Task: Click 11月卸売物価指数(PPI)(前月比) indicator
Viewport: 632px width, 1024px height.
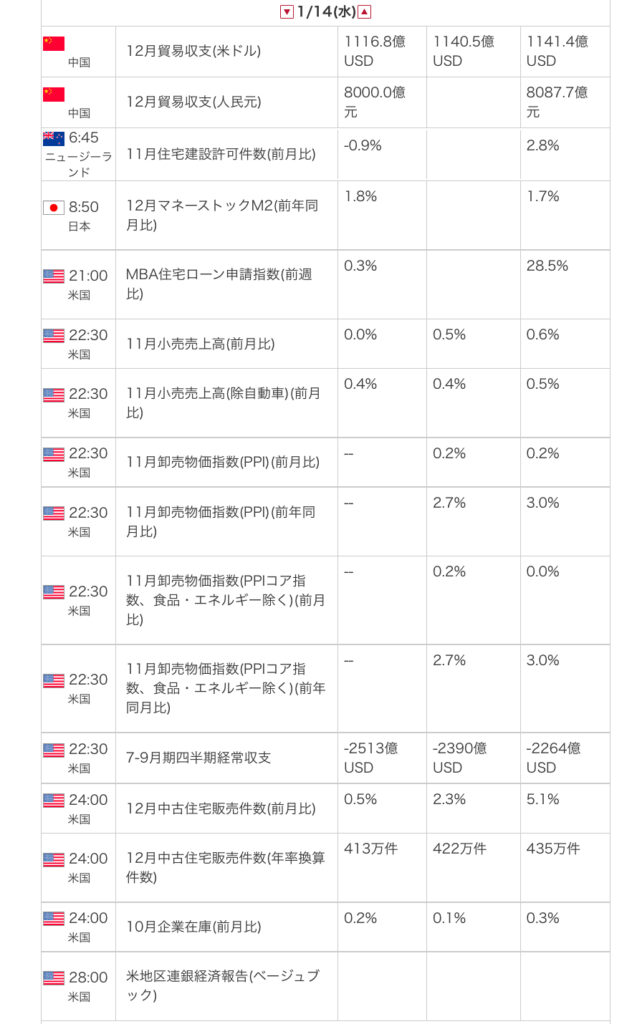Action: click(x=223, y=462)
